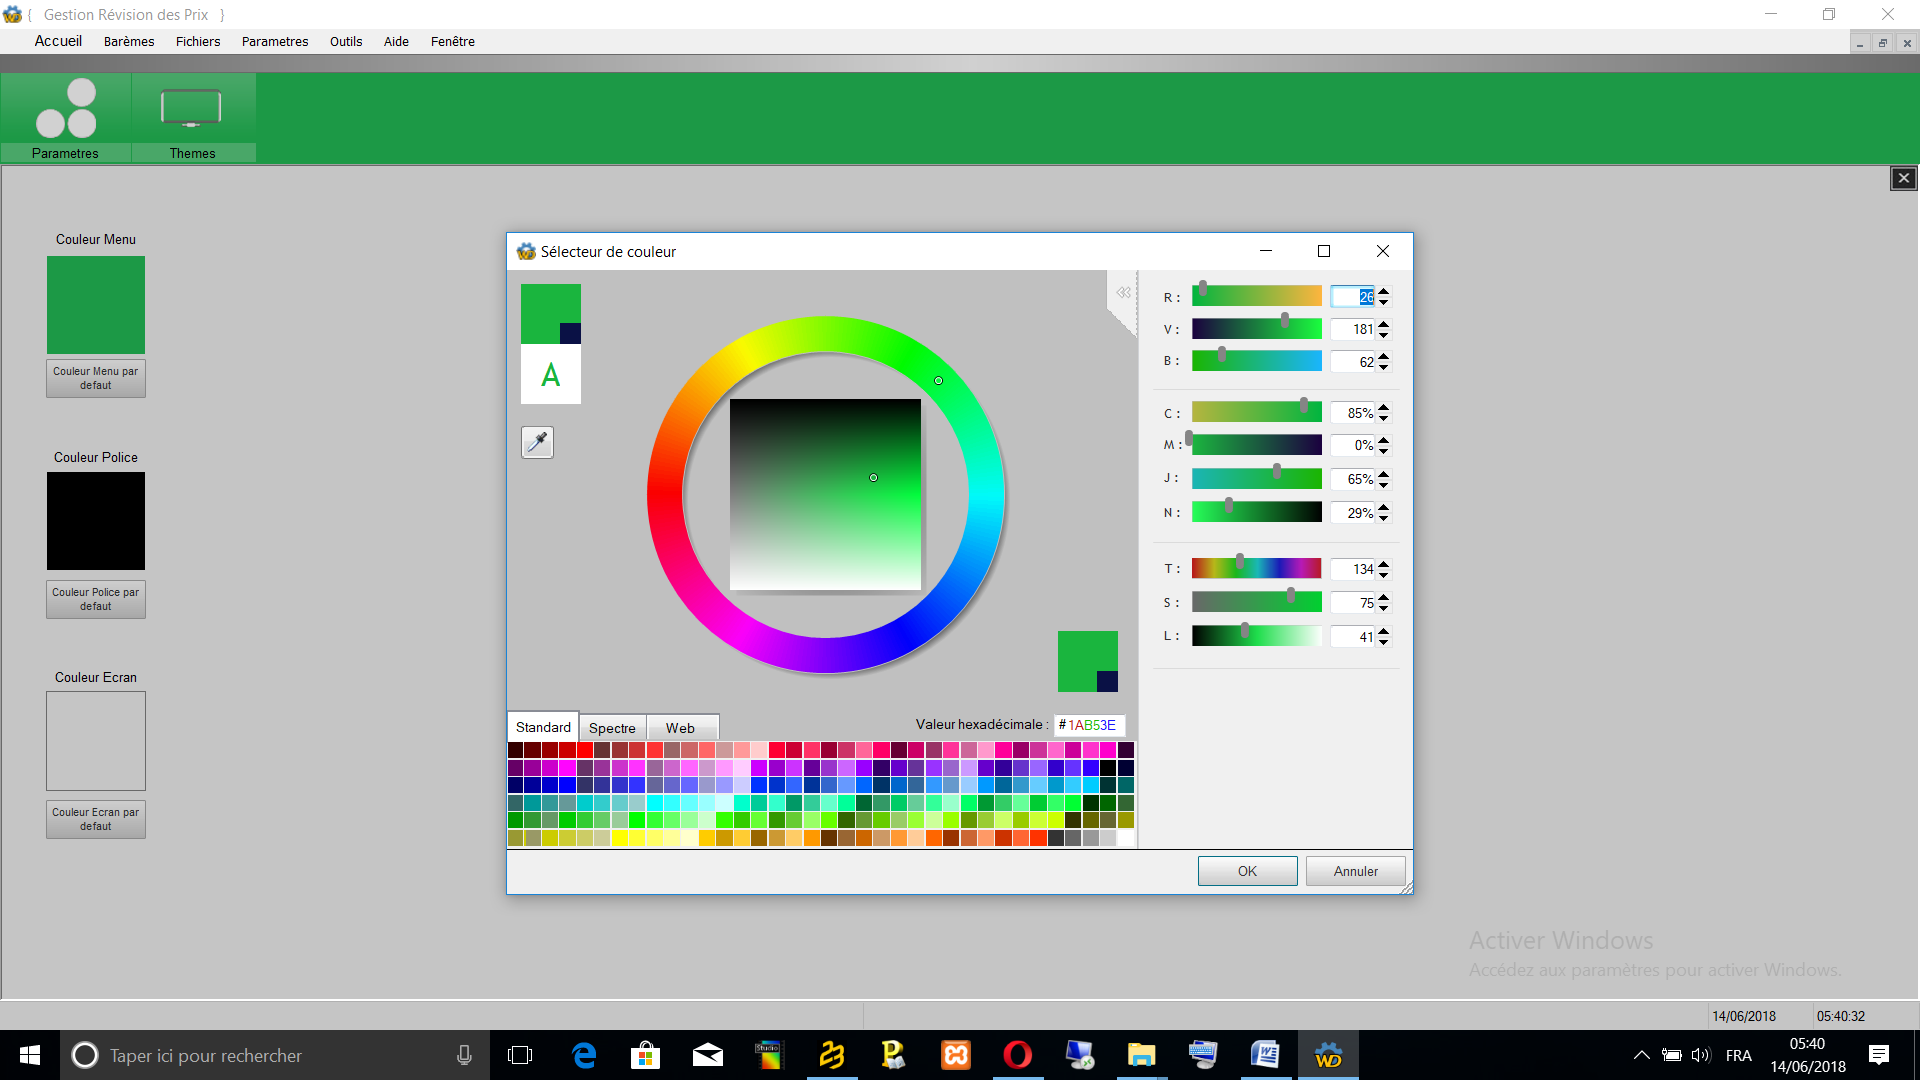Increase the R value with up arrow

coord(1384,292)
